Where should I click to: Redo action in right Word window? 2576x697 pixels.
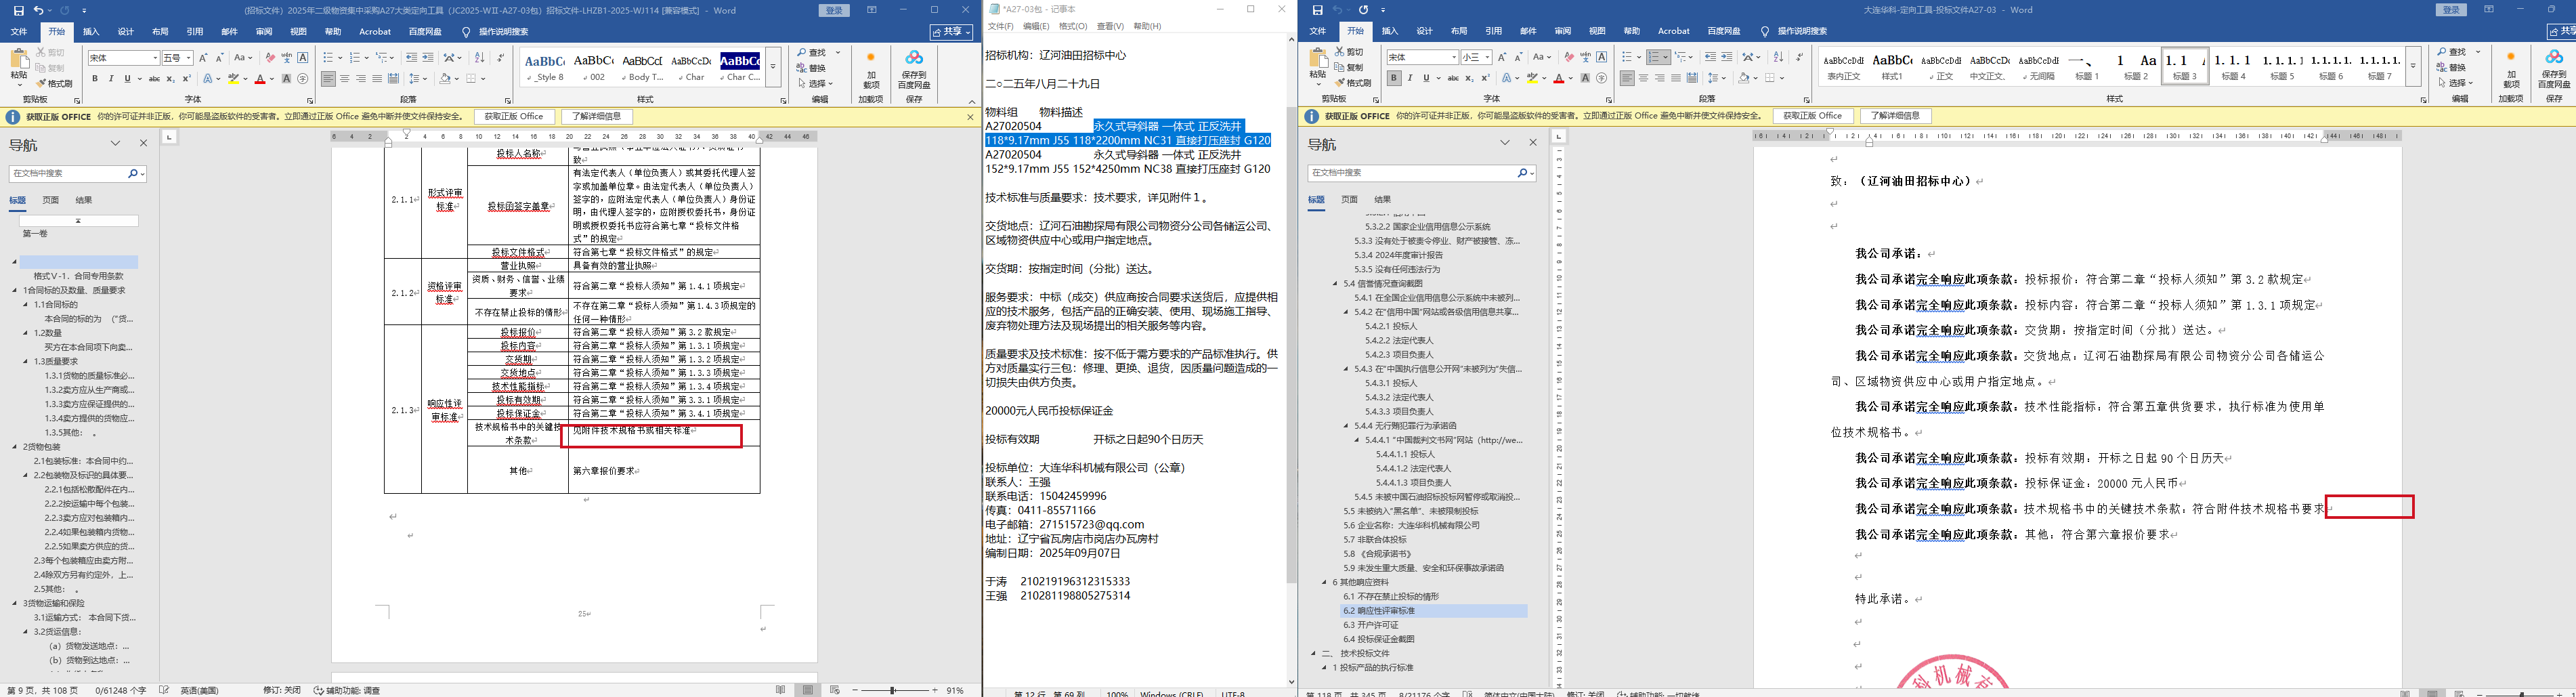click(x=1363, y=10)
